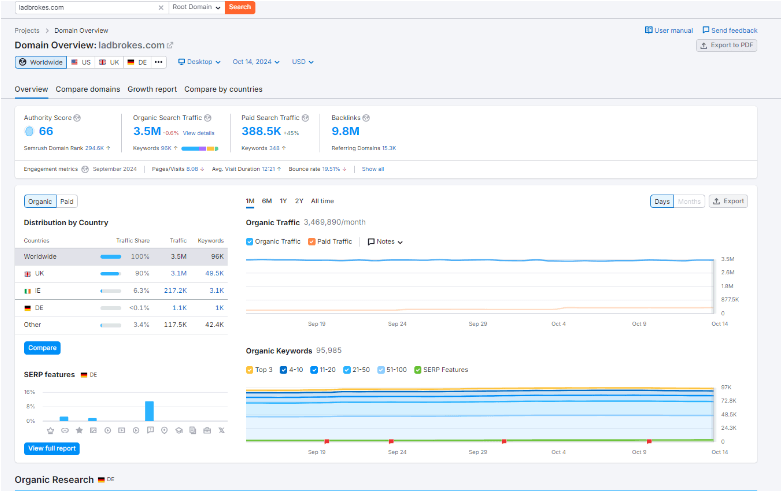Switch the chart toggle to Paid
Screen dimensions: 781x492
[x=67, y=202]
